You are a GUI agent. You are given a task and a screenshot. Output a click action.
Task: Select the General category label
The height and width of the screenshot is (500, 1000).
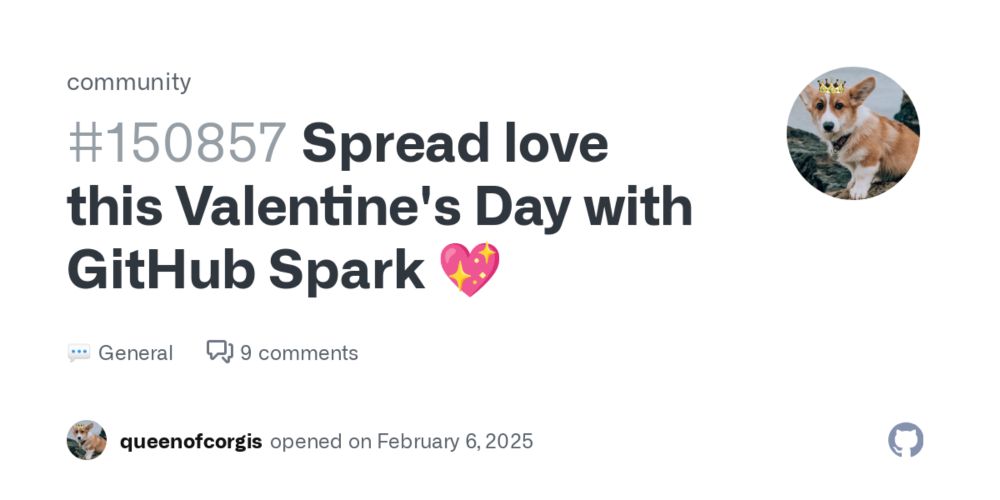[135, 353]
